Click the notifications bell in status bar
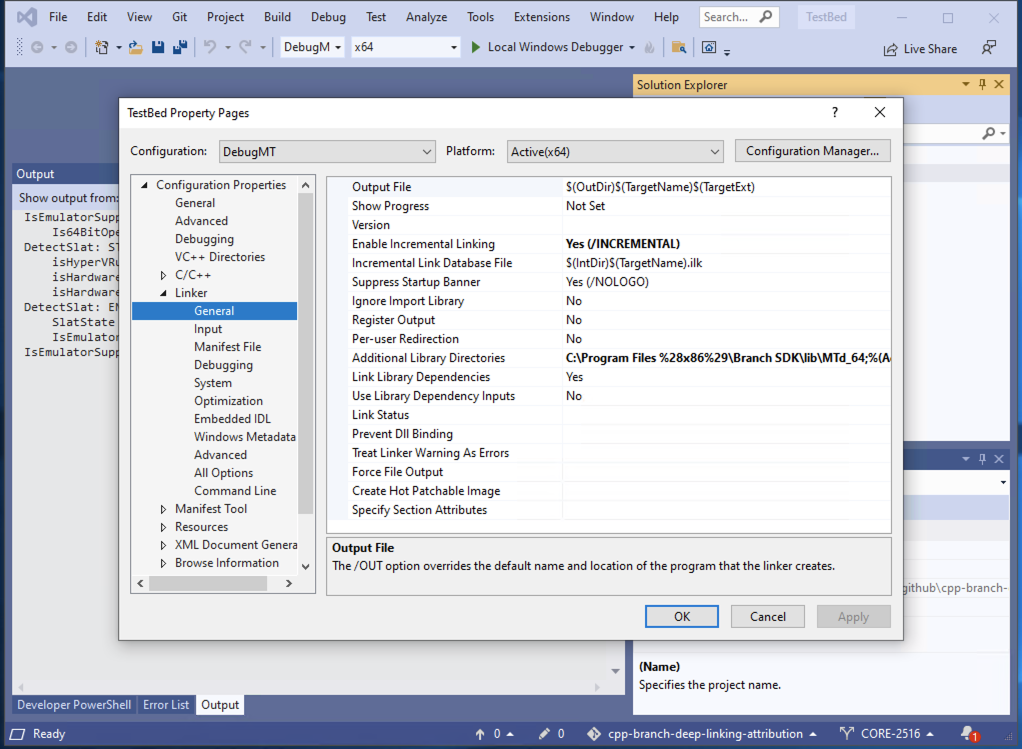Viewport: 1022px width, 749px height. click(969, 734)
